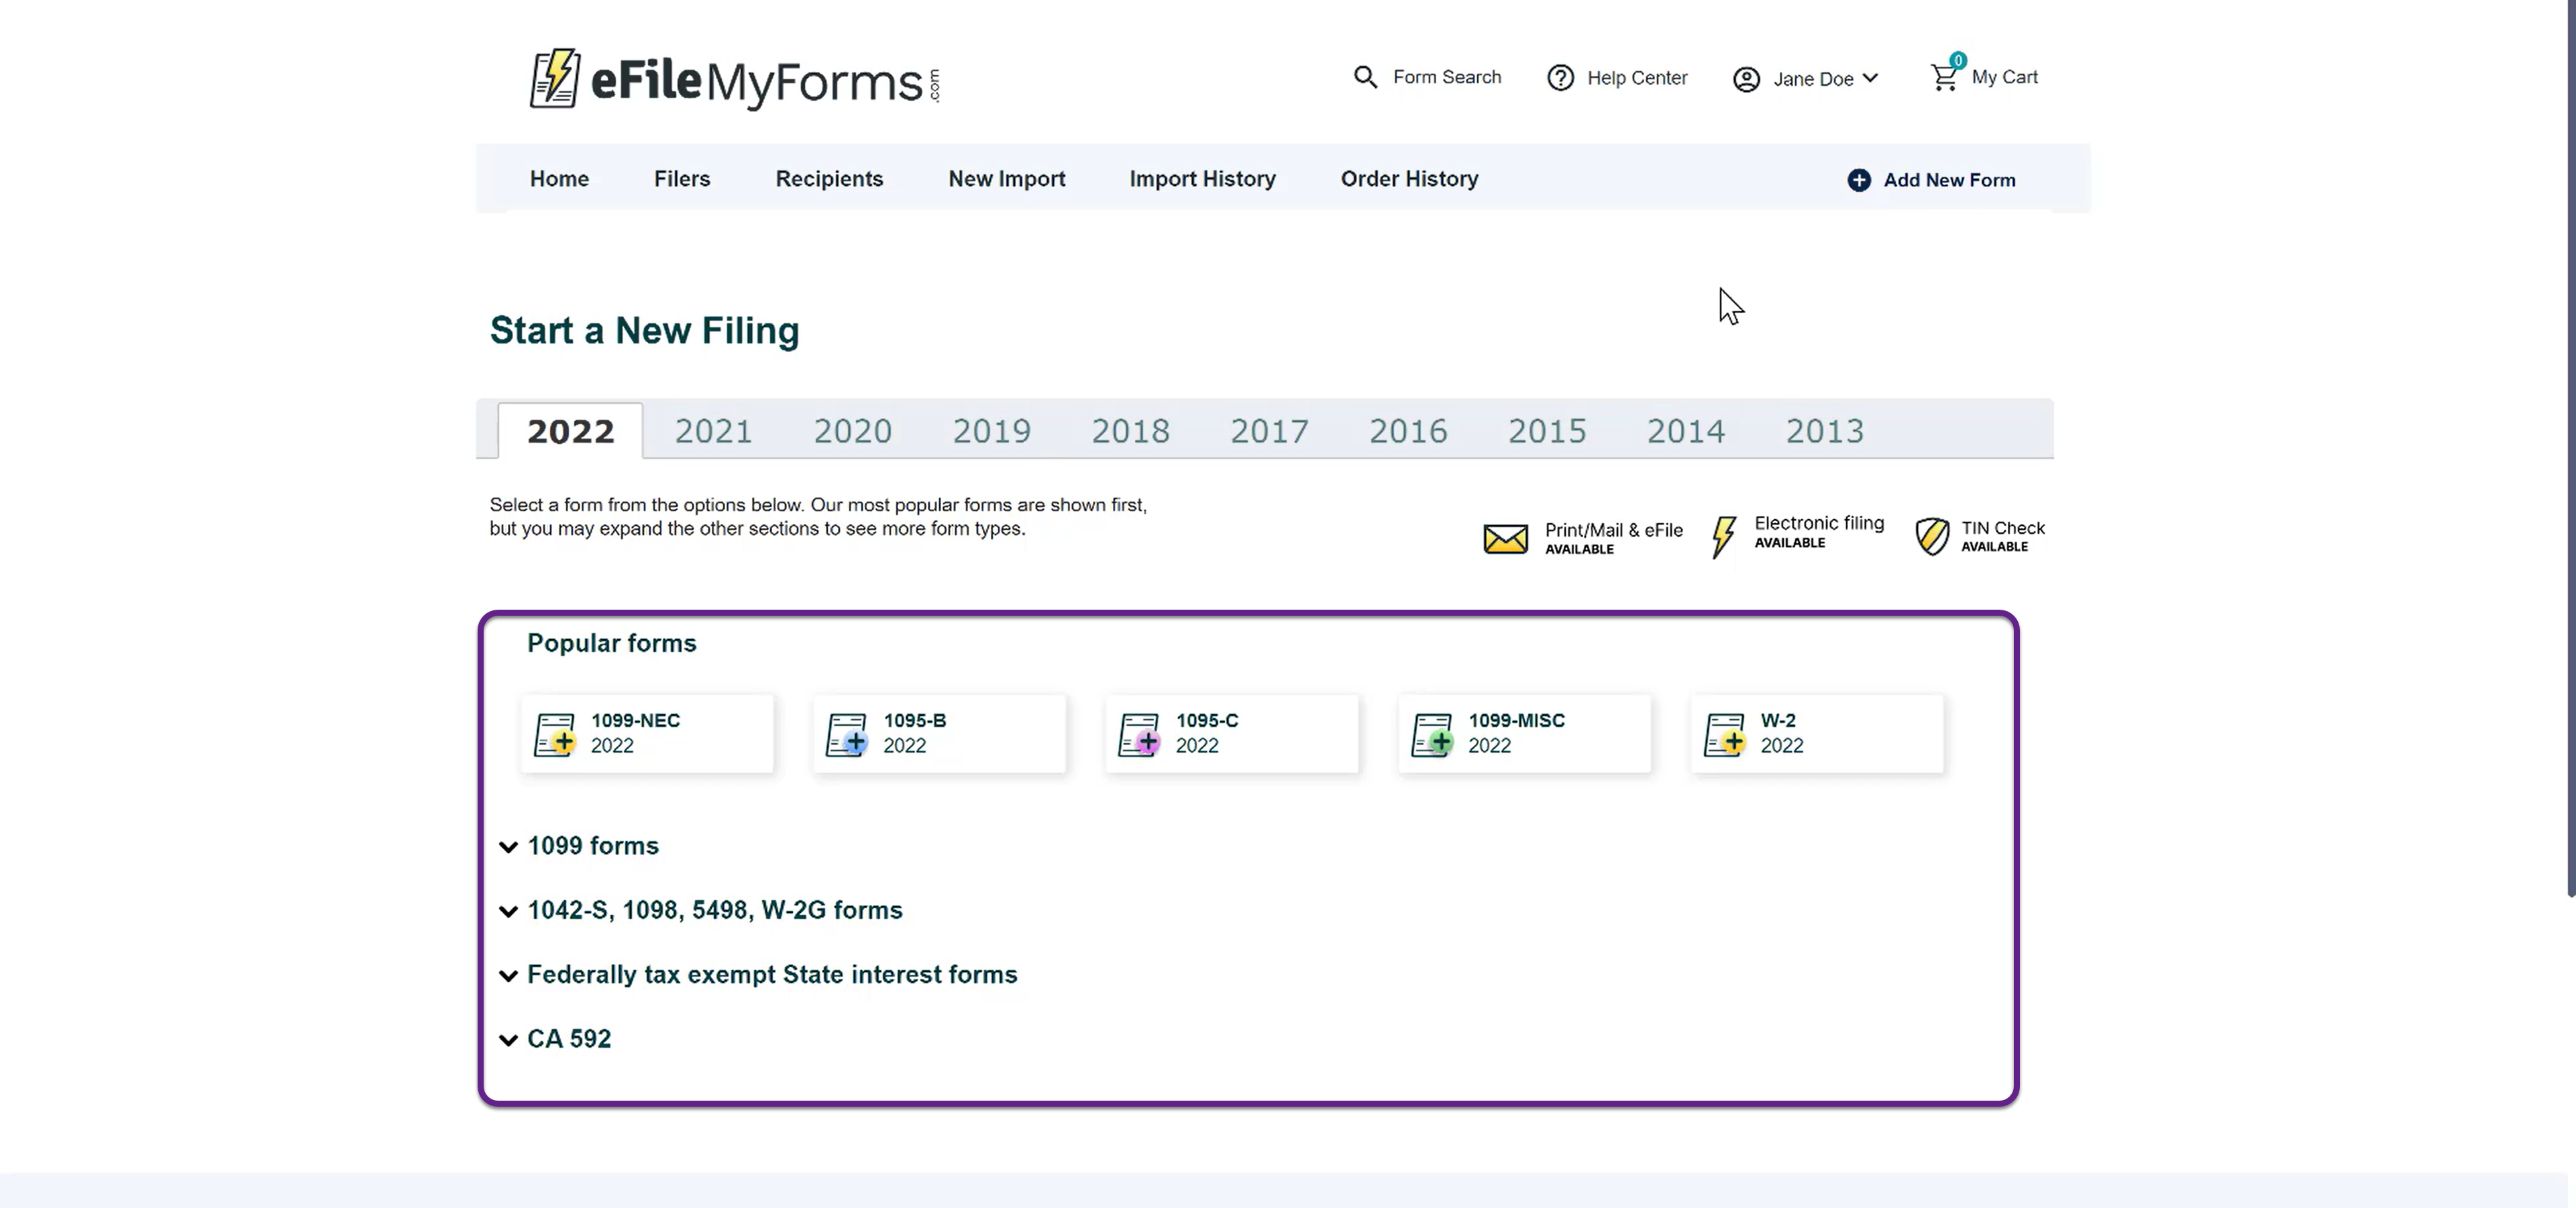This screenshot has height=1208, width=2576.
Task: Switch to the 2021 year tab
Action: click(x=713, y=431)
